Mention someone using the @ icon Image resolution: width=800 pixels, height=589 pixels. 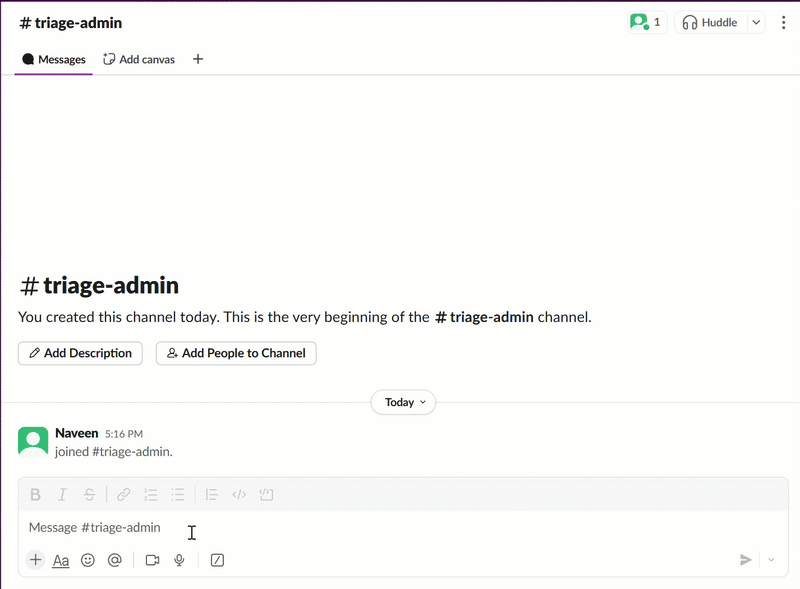pyautogui.click(x=115, y=560)
